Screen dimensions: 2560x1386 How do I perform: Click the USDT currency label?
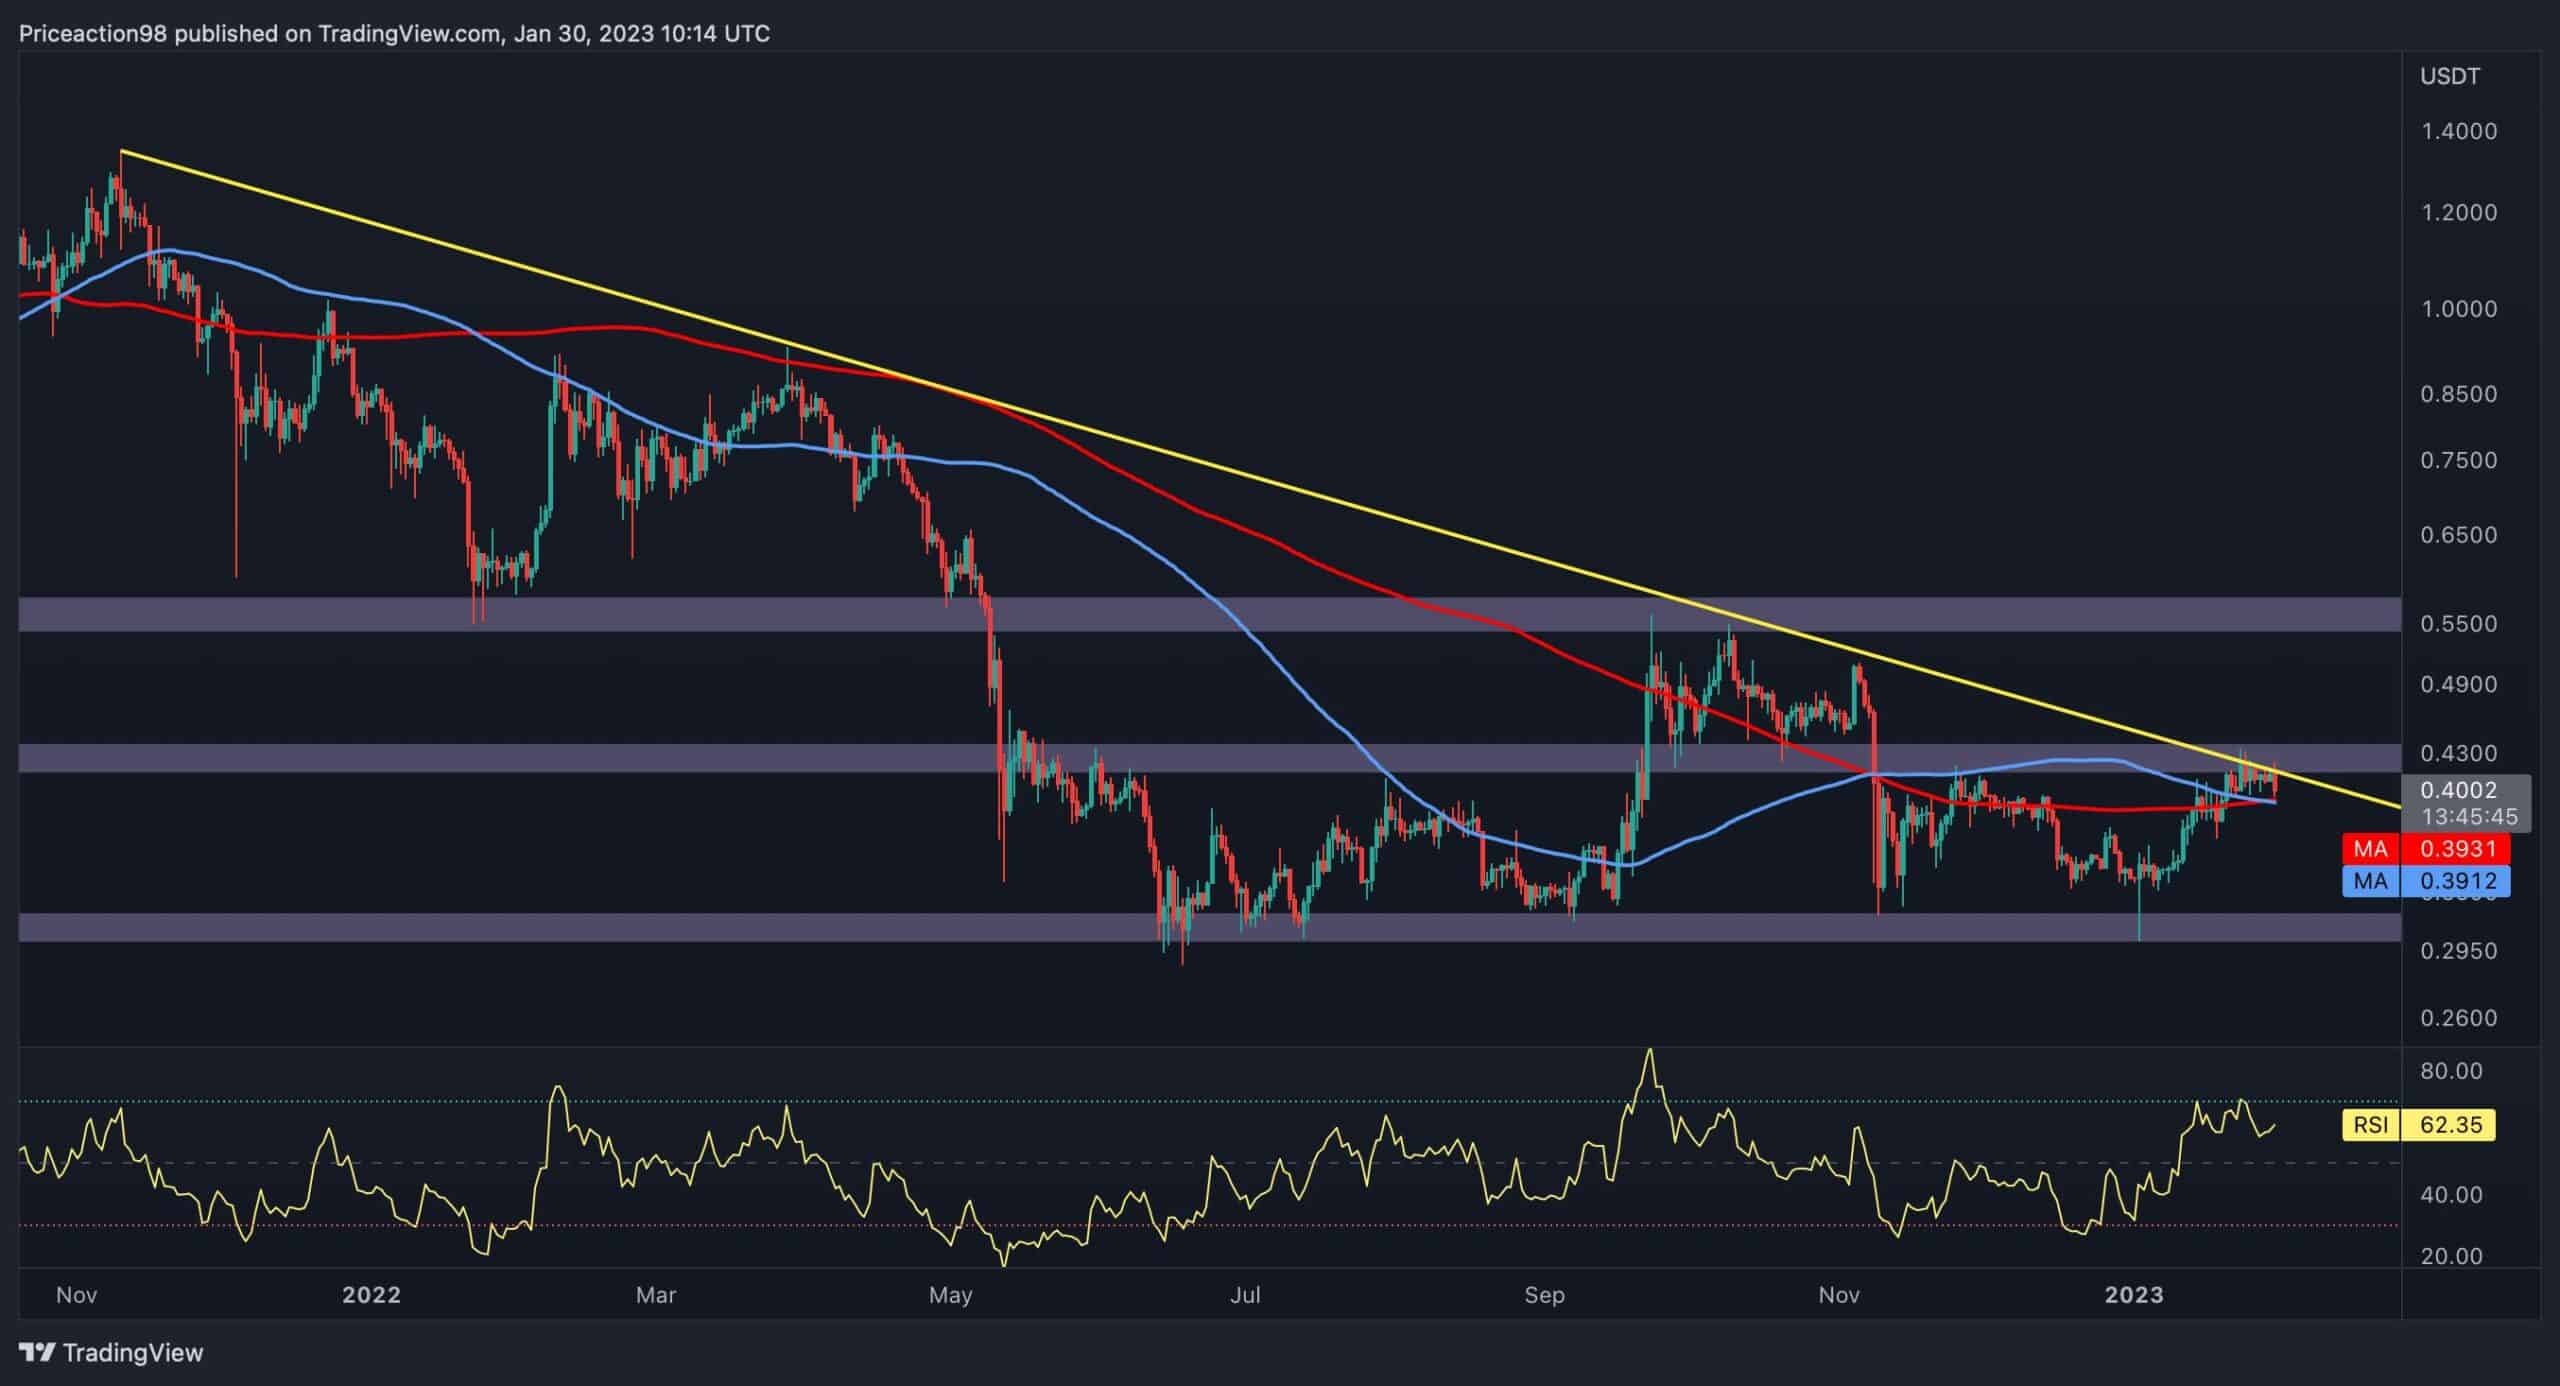pos(2450,76)
